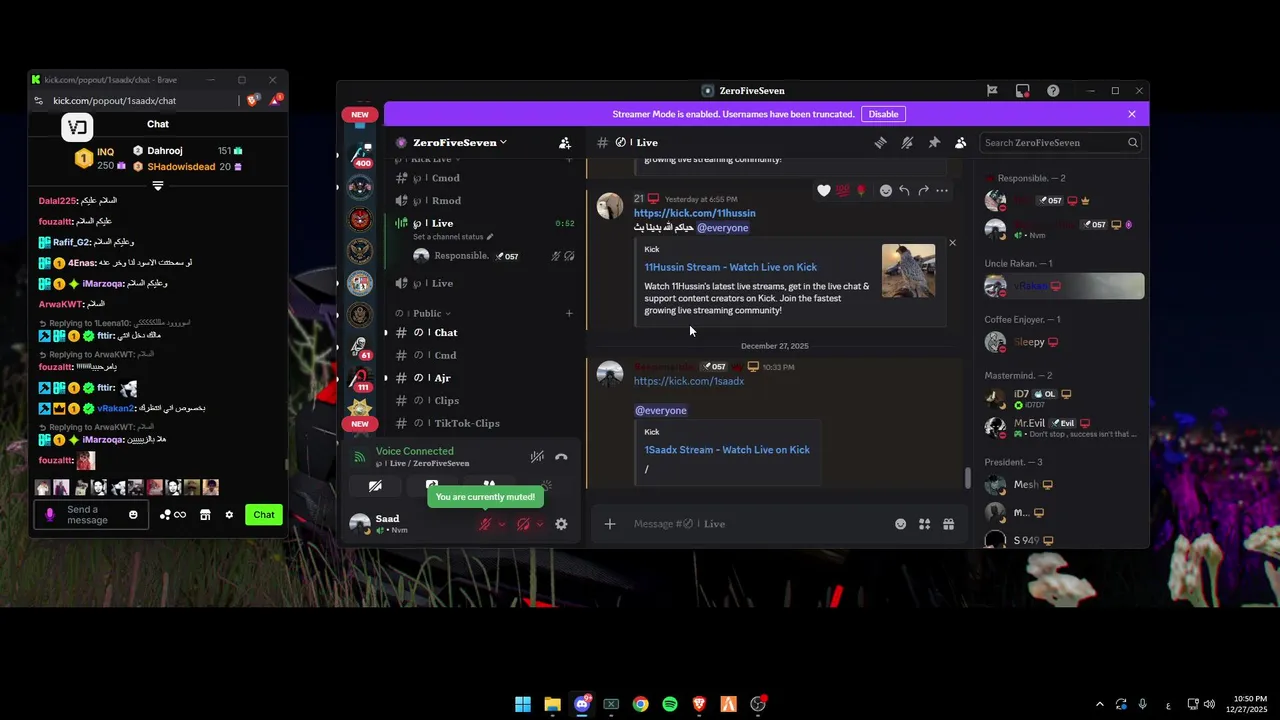Open the Clips text channel

pos(483,401)
